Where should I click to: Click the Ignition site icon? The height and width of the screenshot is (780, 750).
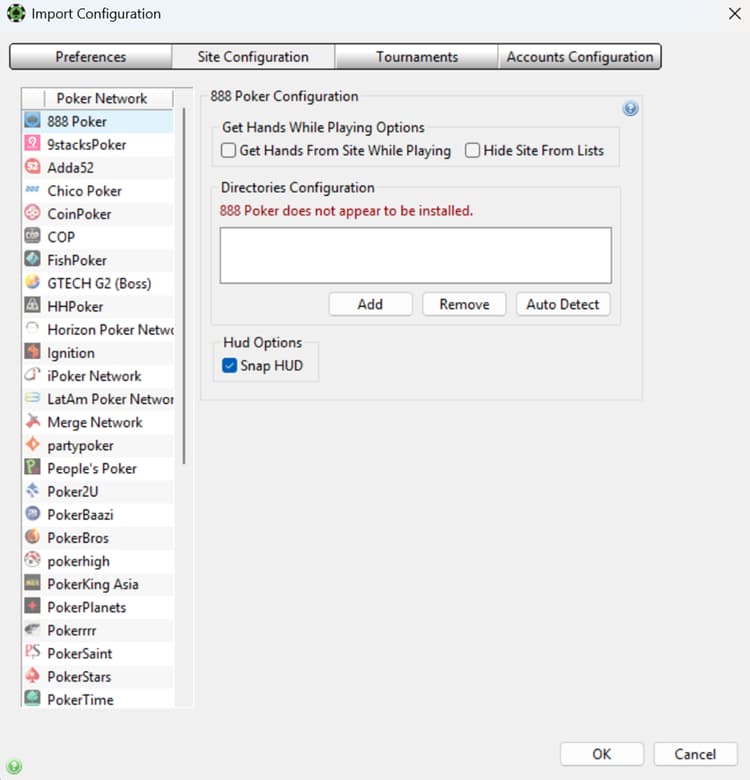point(32,352)
